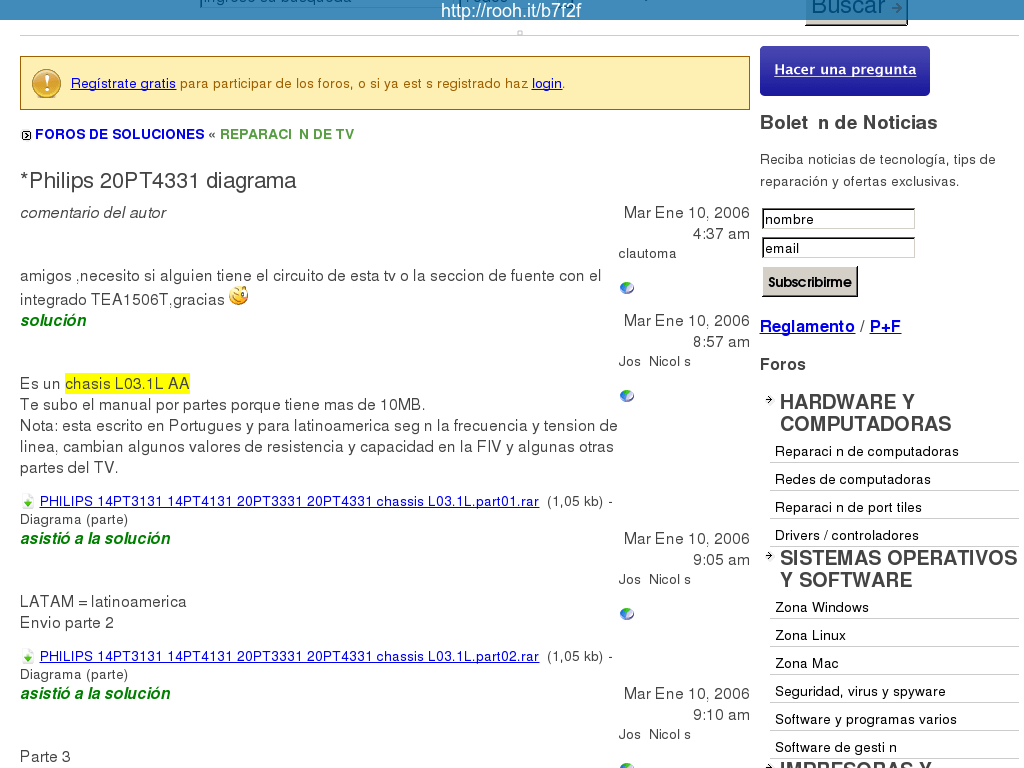
Task: Click the globe icon under 8:57 am post
Action: [627, 396]
